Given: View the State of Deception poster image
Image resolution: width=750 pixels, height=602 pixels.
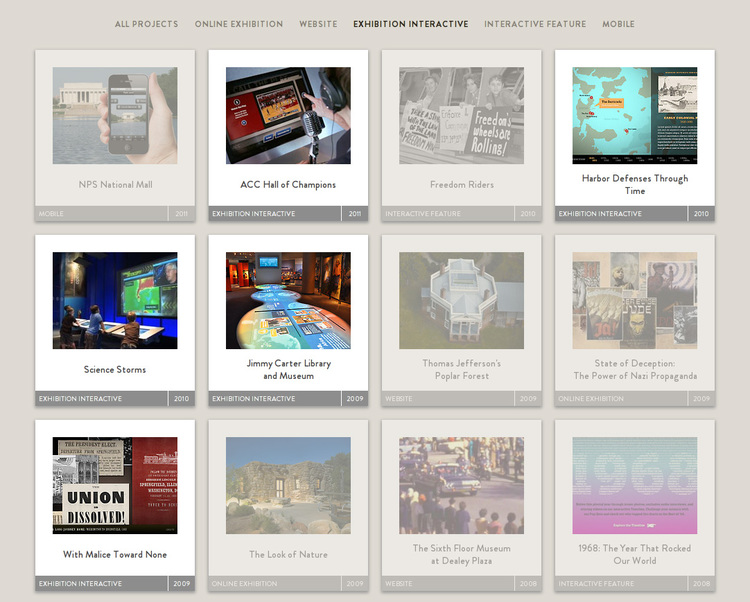Looking at the screenshot, I should pyautogui.click(x=634, y=300).
